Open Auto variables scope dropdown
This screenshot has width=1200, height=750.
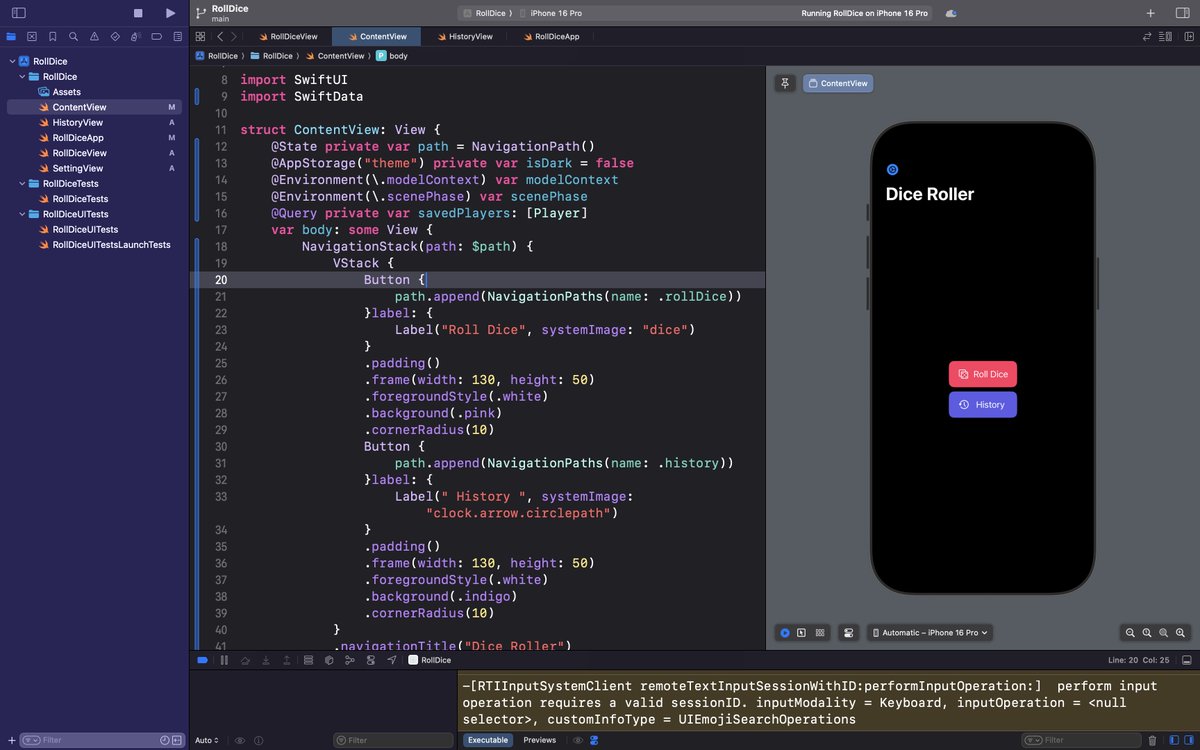point(206,740)
